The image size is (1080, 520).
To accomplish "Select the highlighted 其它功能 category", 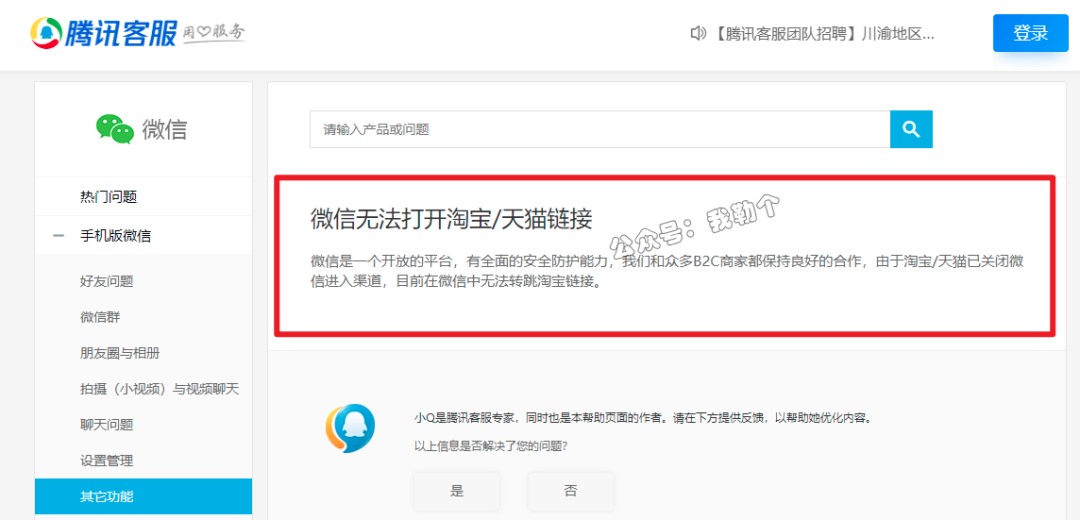I will (143, 496).
